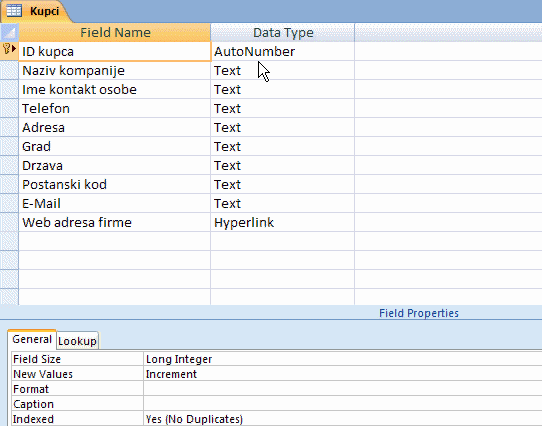This screenshot has height=426, width=542.
Task: Click the primary key icon beside ID kupca
Action: [7, 49]
